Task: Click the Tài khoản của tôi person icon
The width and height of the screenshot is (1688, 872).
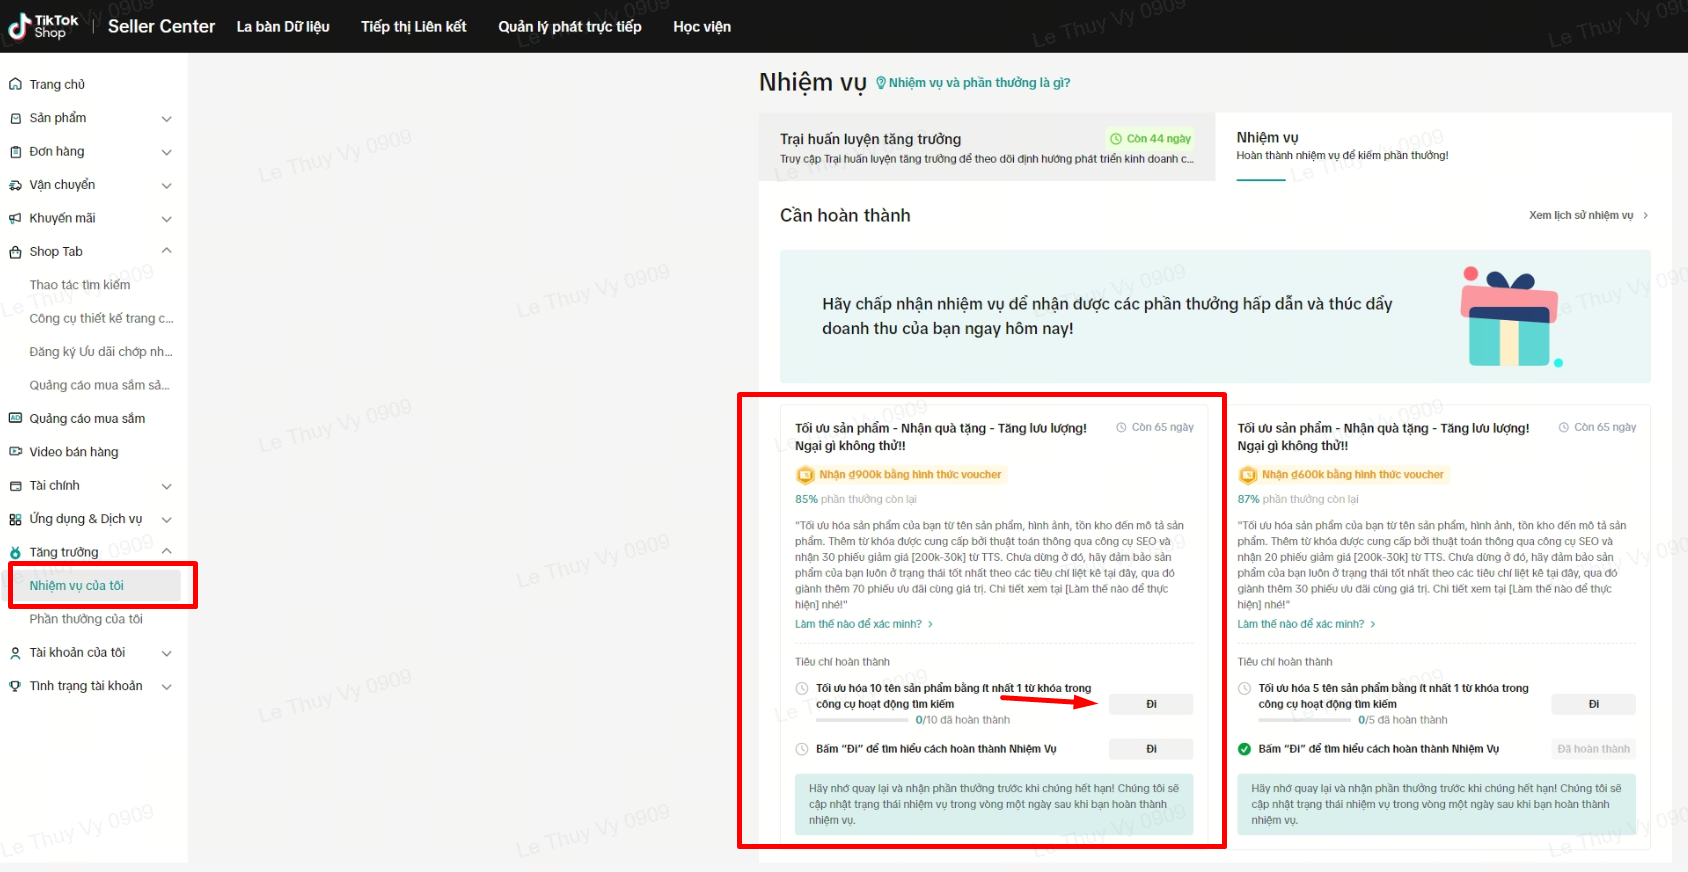Action: click(15, 653)
